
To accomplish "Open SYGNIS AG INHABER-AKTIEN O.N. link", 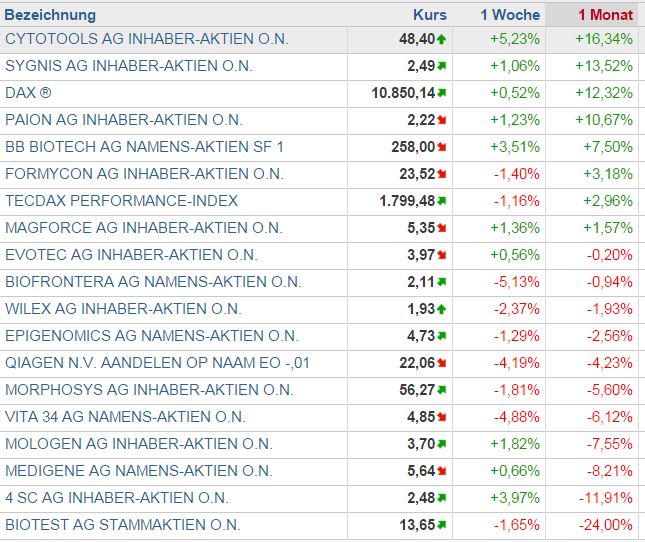I will (x=129, y=66).
